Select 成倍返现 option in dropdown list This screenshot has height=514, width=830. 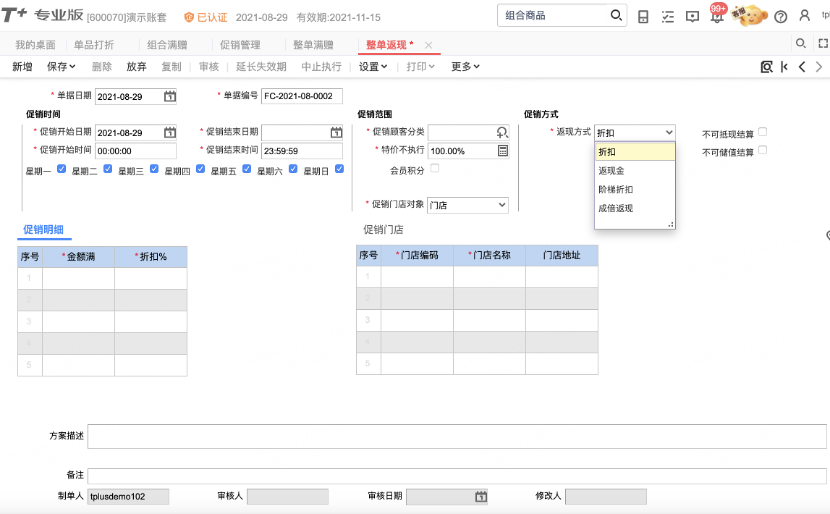coord(635,208)
